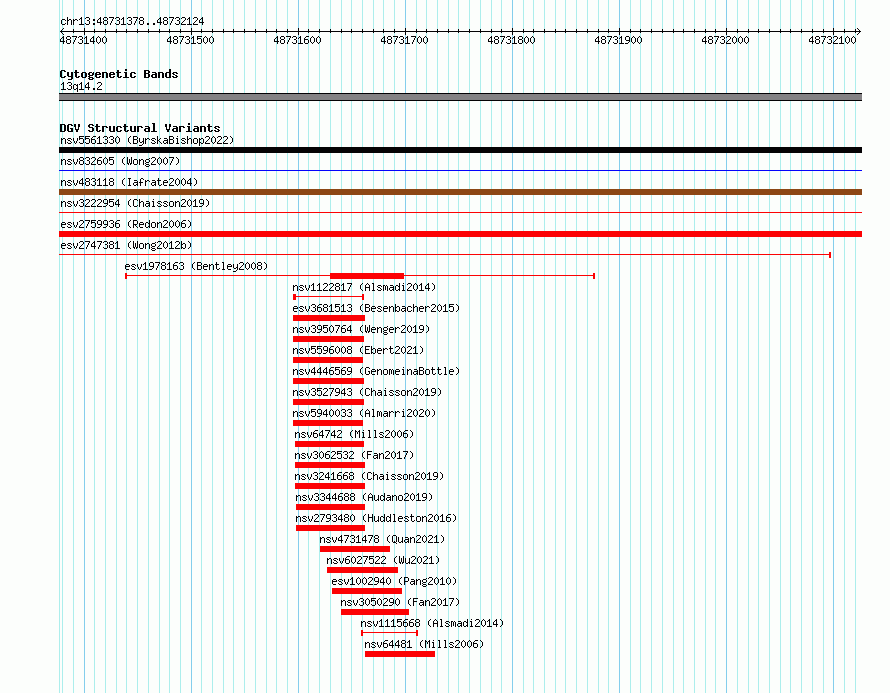
Task: Click ruler position 48731900
Action: (618, 40)
